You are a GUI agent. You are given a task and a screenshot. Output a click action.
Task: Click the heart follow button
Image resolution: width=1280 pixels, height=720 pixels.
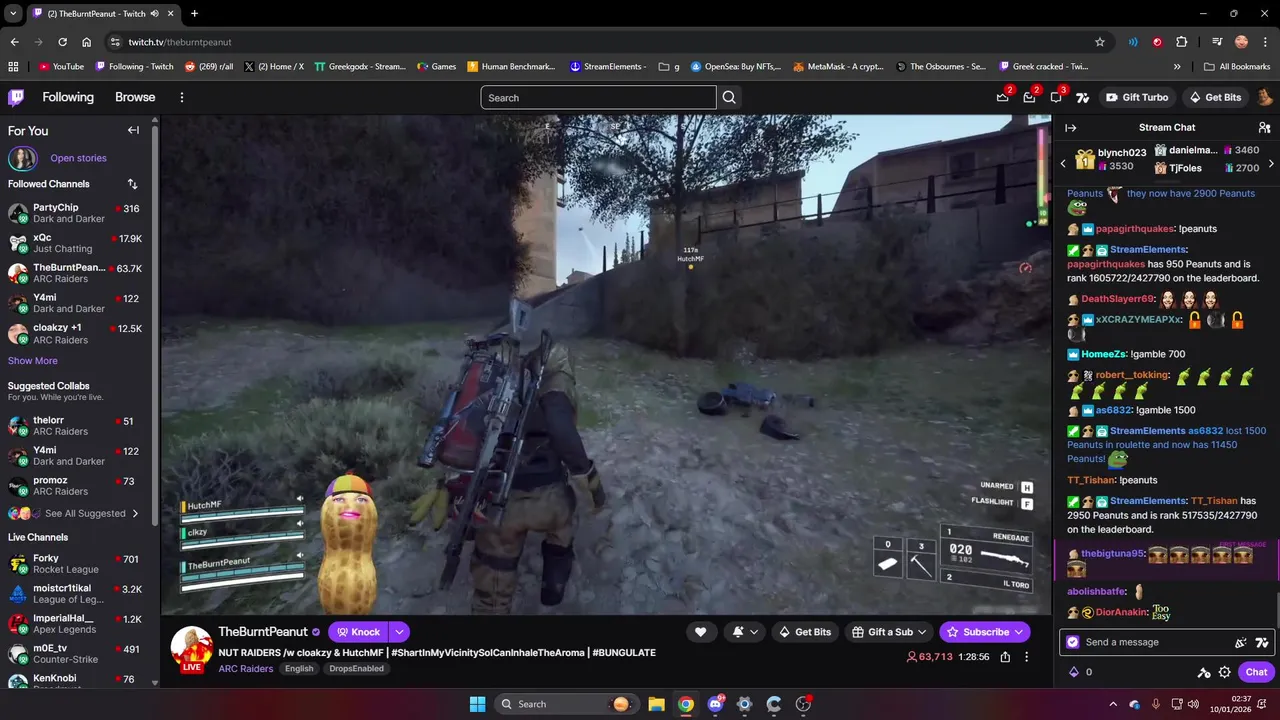[x=700, y=632]
